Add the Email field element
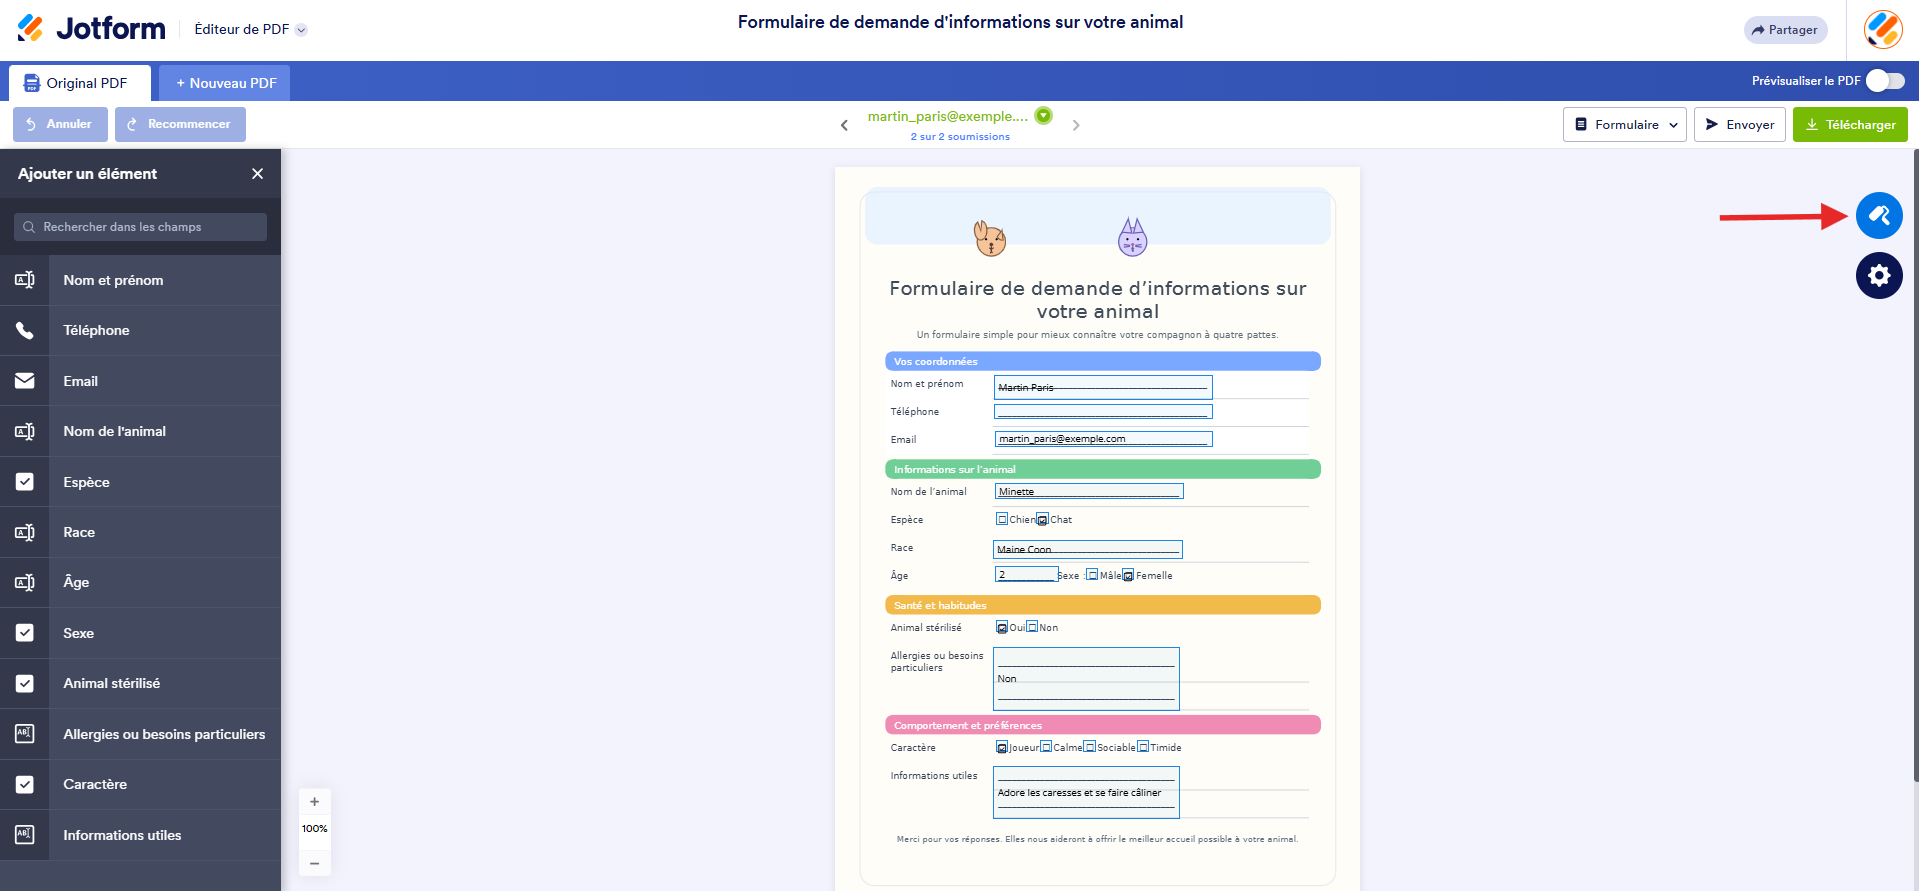 [140, 381]
